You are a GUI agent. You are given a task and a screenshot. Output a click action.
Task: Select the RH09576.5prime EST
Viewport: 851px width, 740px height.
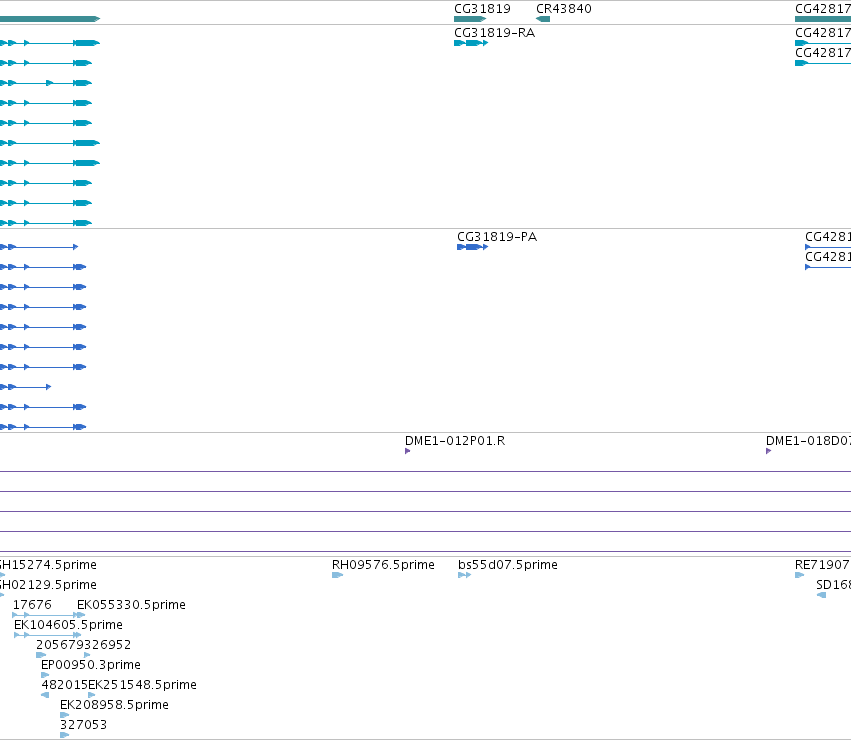pos(338,575)
